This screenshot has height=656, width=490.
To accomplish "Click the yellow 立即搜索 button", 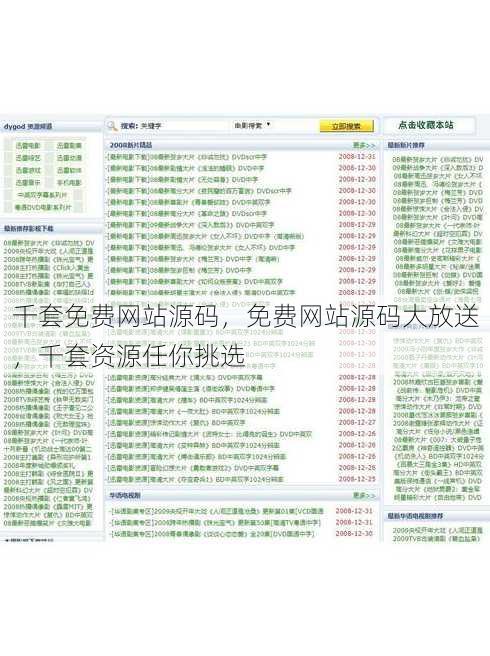I will (346, 126).
